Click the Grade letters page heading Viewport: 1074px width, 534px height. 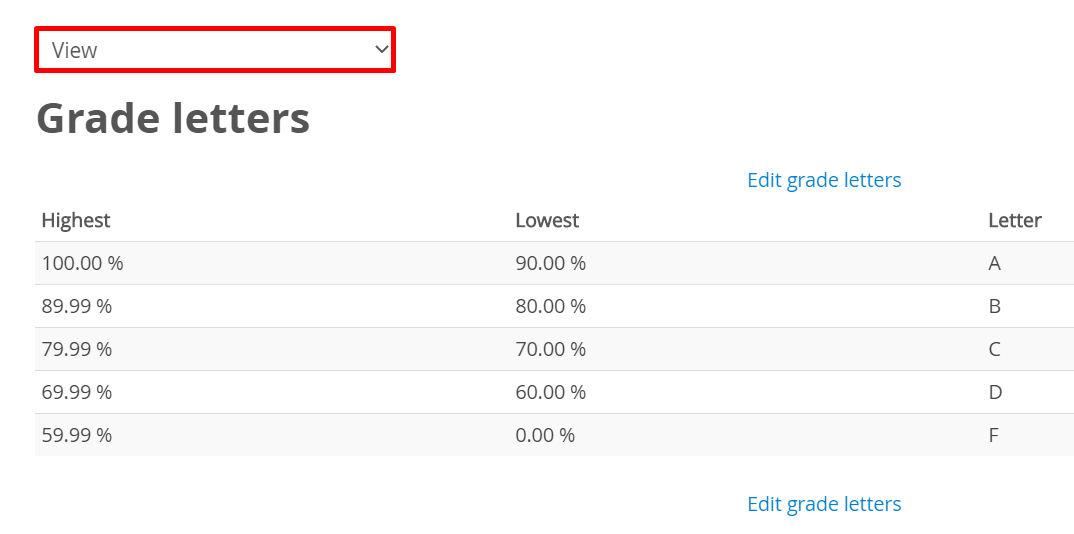(x=173, y=118)
